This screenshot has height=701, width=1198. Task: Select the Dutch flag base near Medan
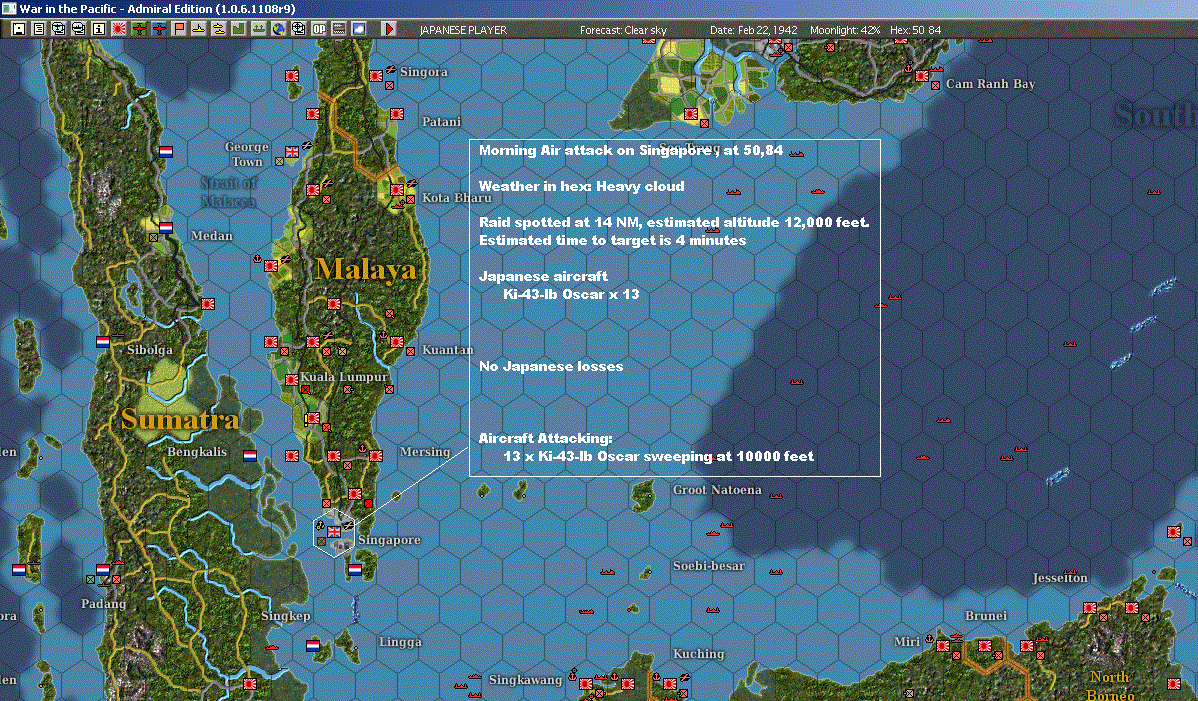[x=166, y=227]
